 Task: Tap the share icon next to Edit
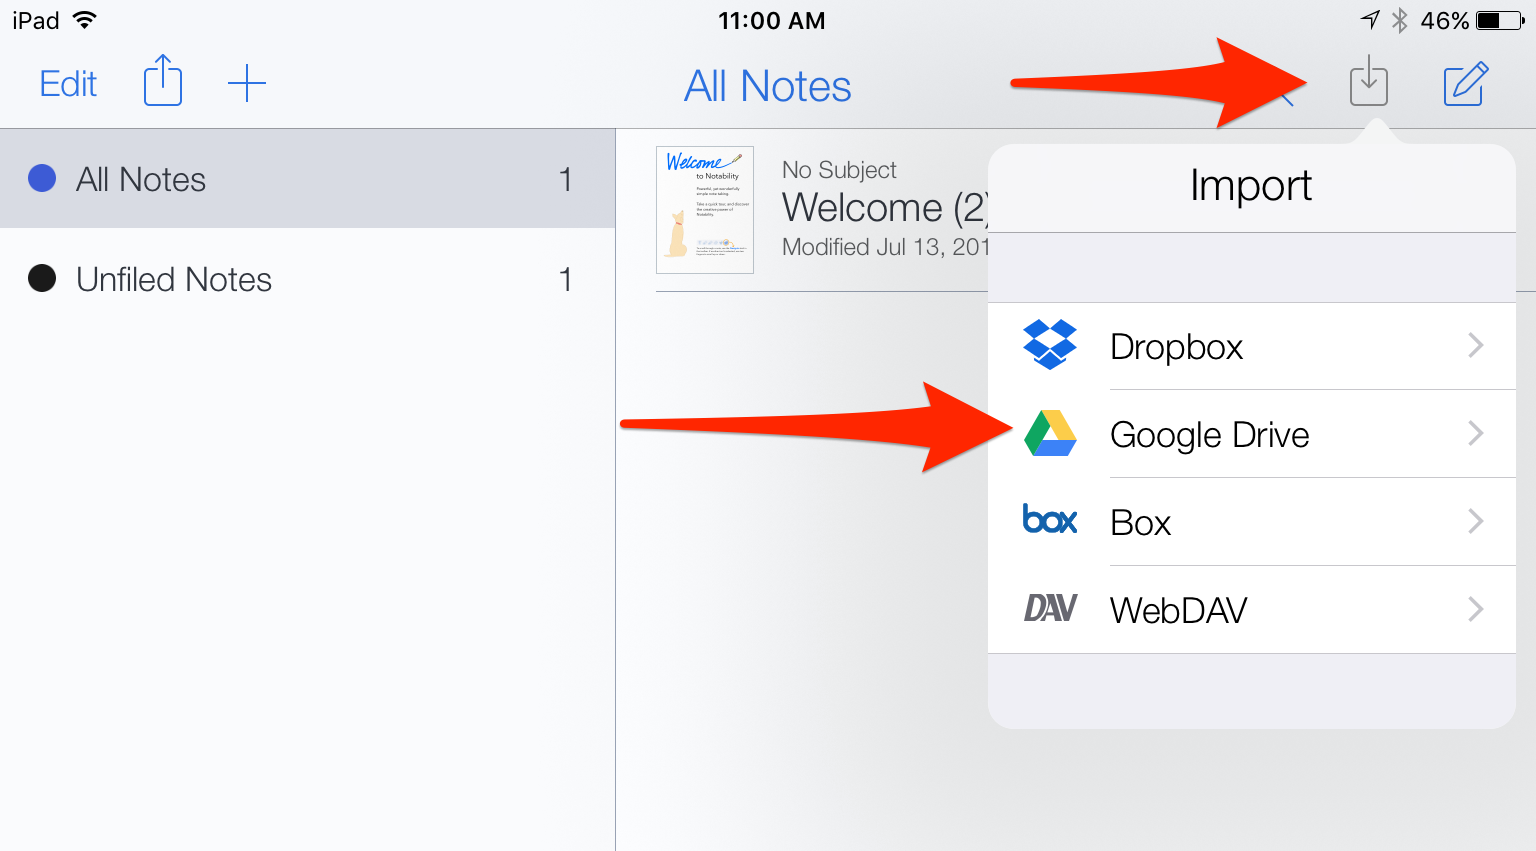coord(161,82)
